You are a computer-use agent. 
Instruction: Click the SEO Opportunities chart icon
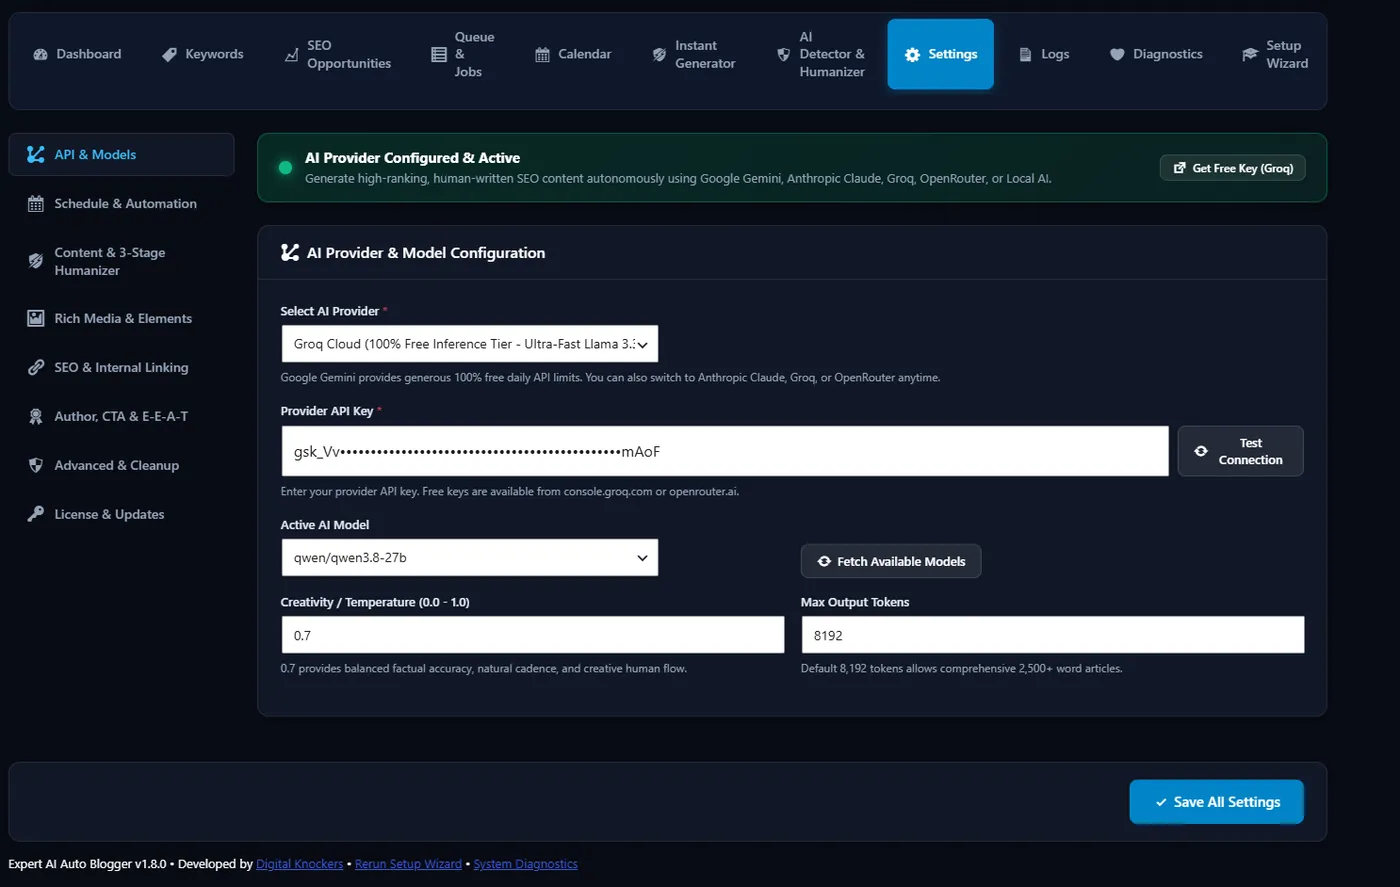291,54
